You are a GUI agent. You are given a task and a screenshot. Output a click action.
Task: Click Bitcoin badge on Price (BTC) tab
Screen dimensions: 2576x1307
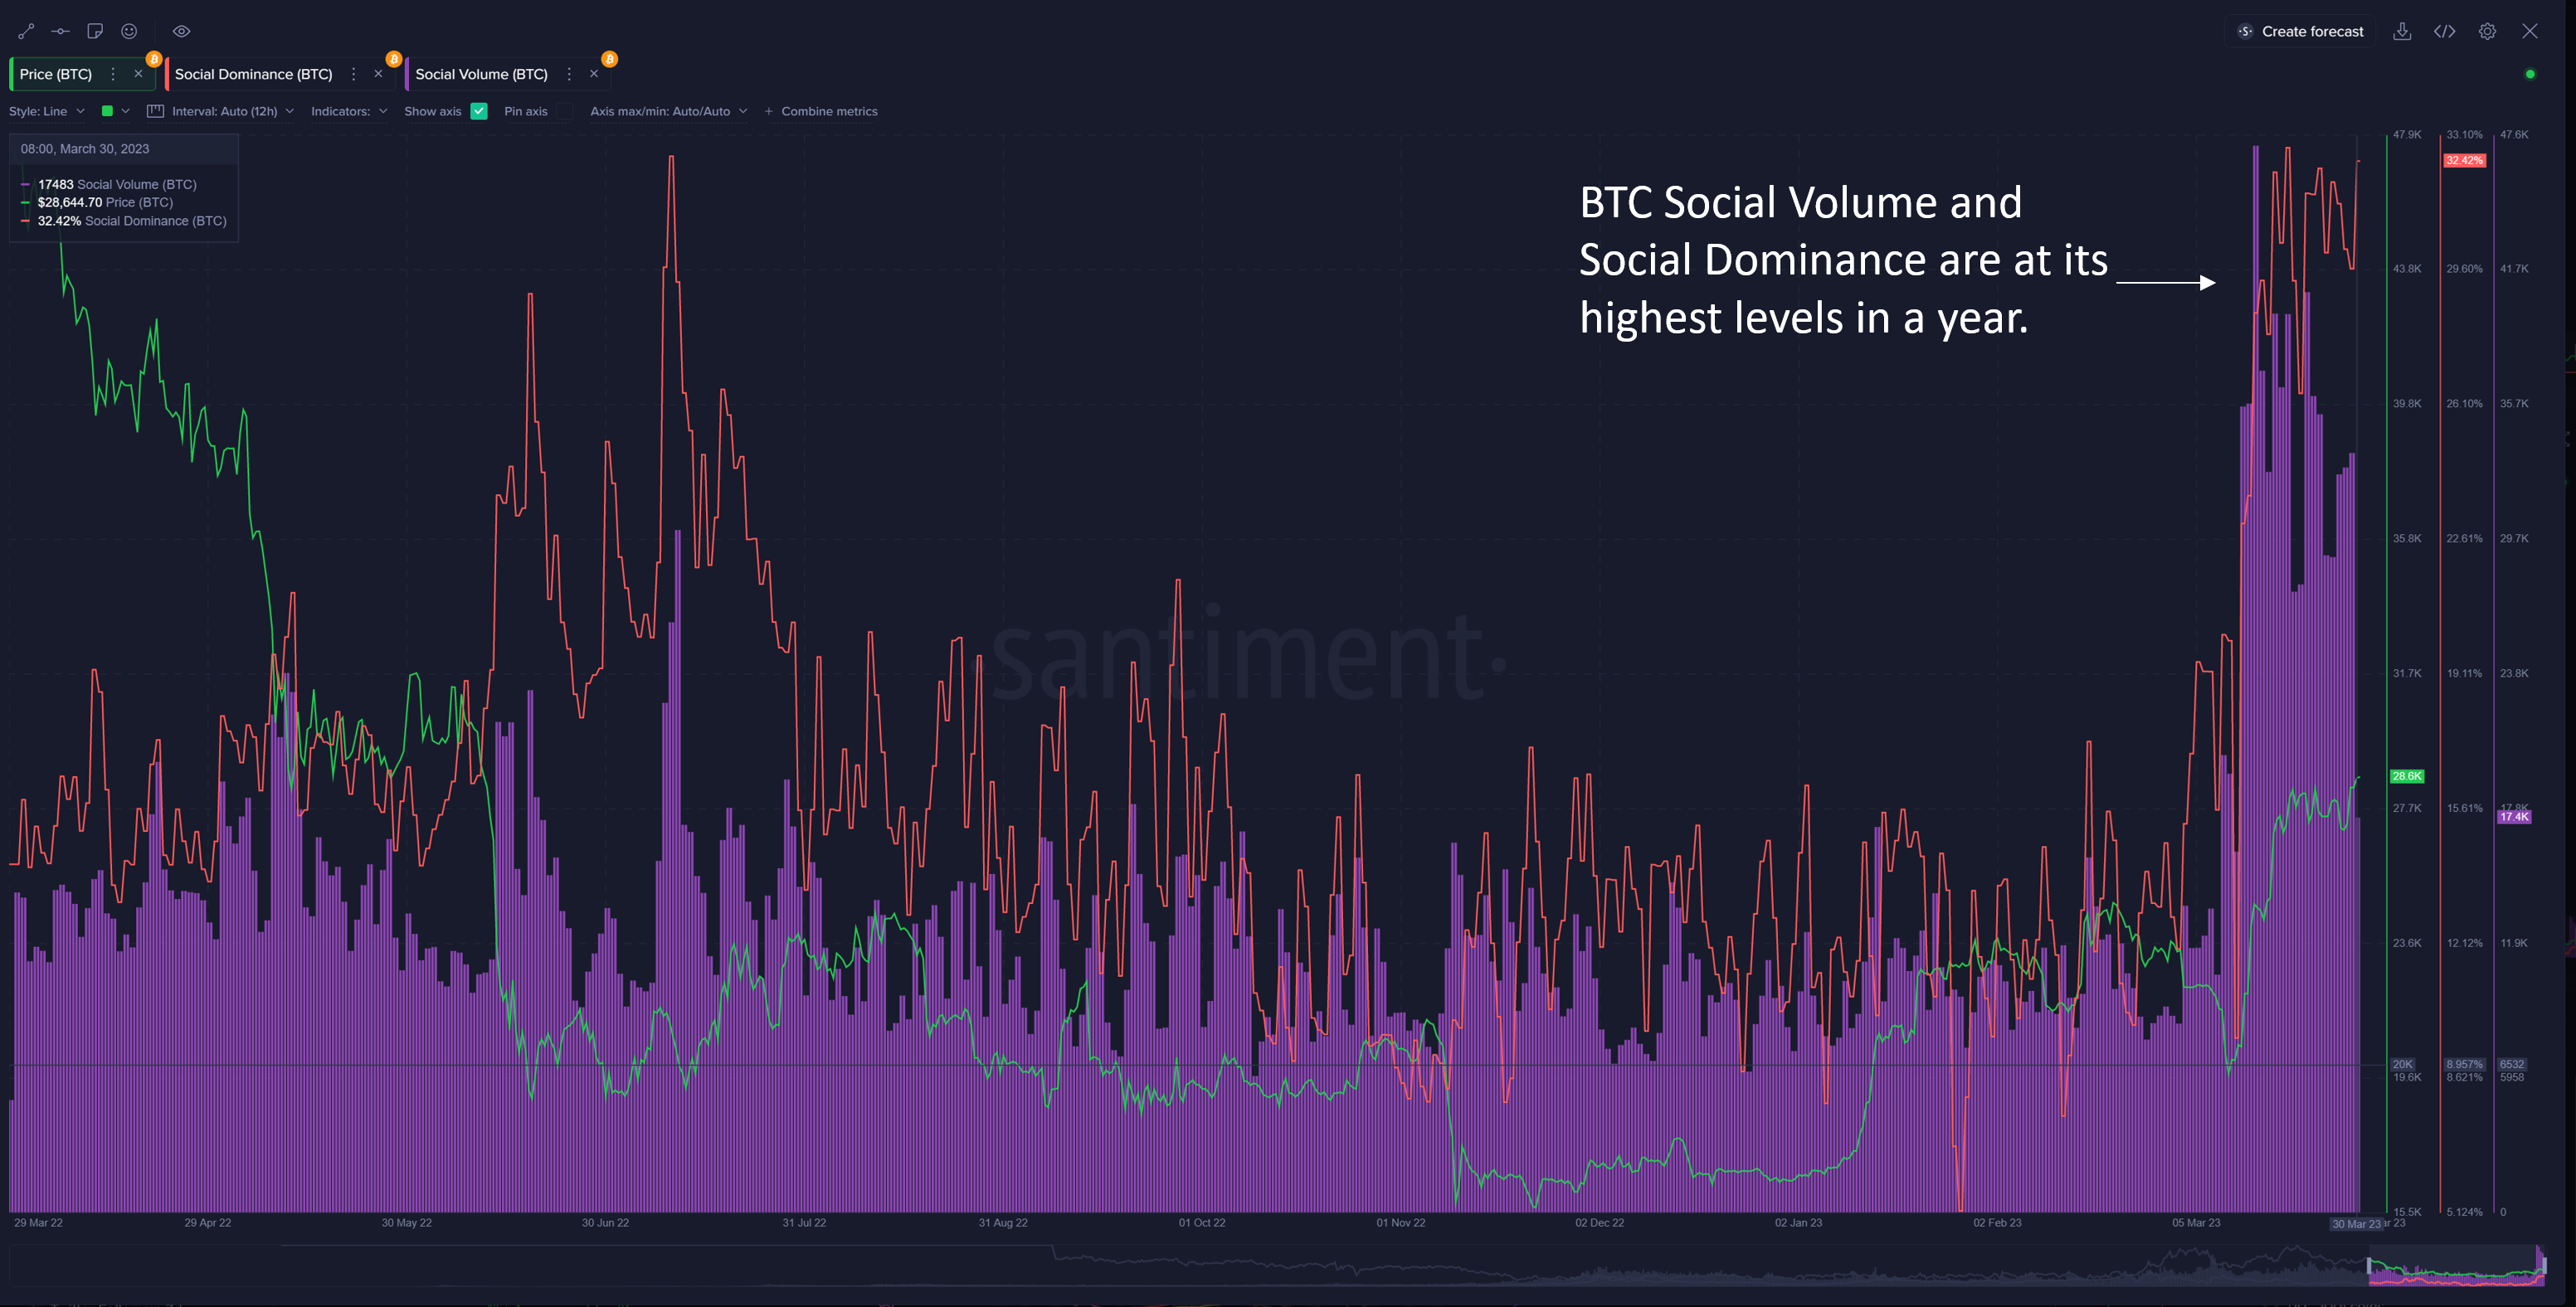(154, 59)
